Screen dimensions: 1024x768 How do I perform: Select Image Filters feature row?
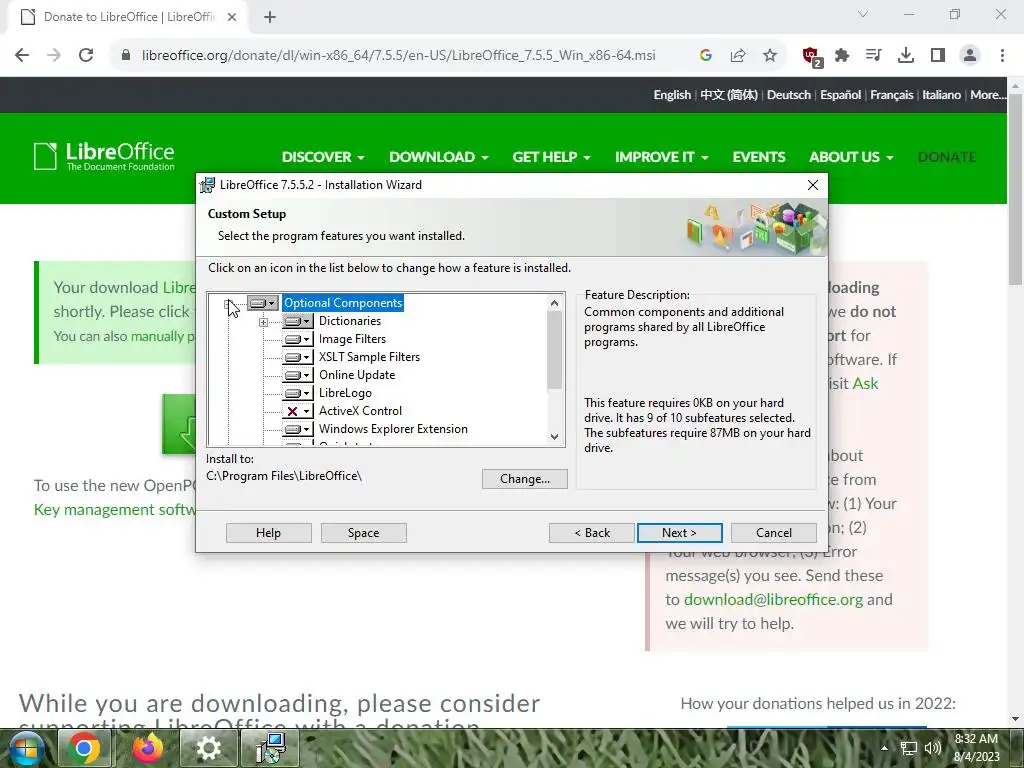(352, 339)
